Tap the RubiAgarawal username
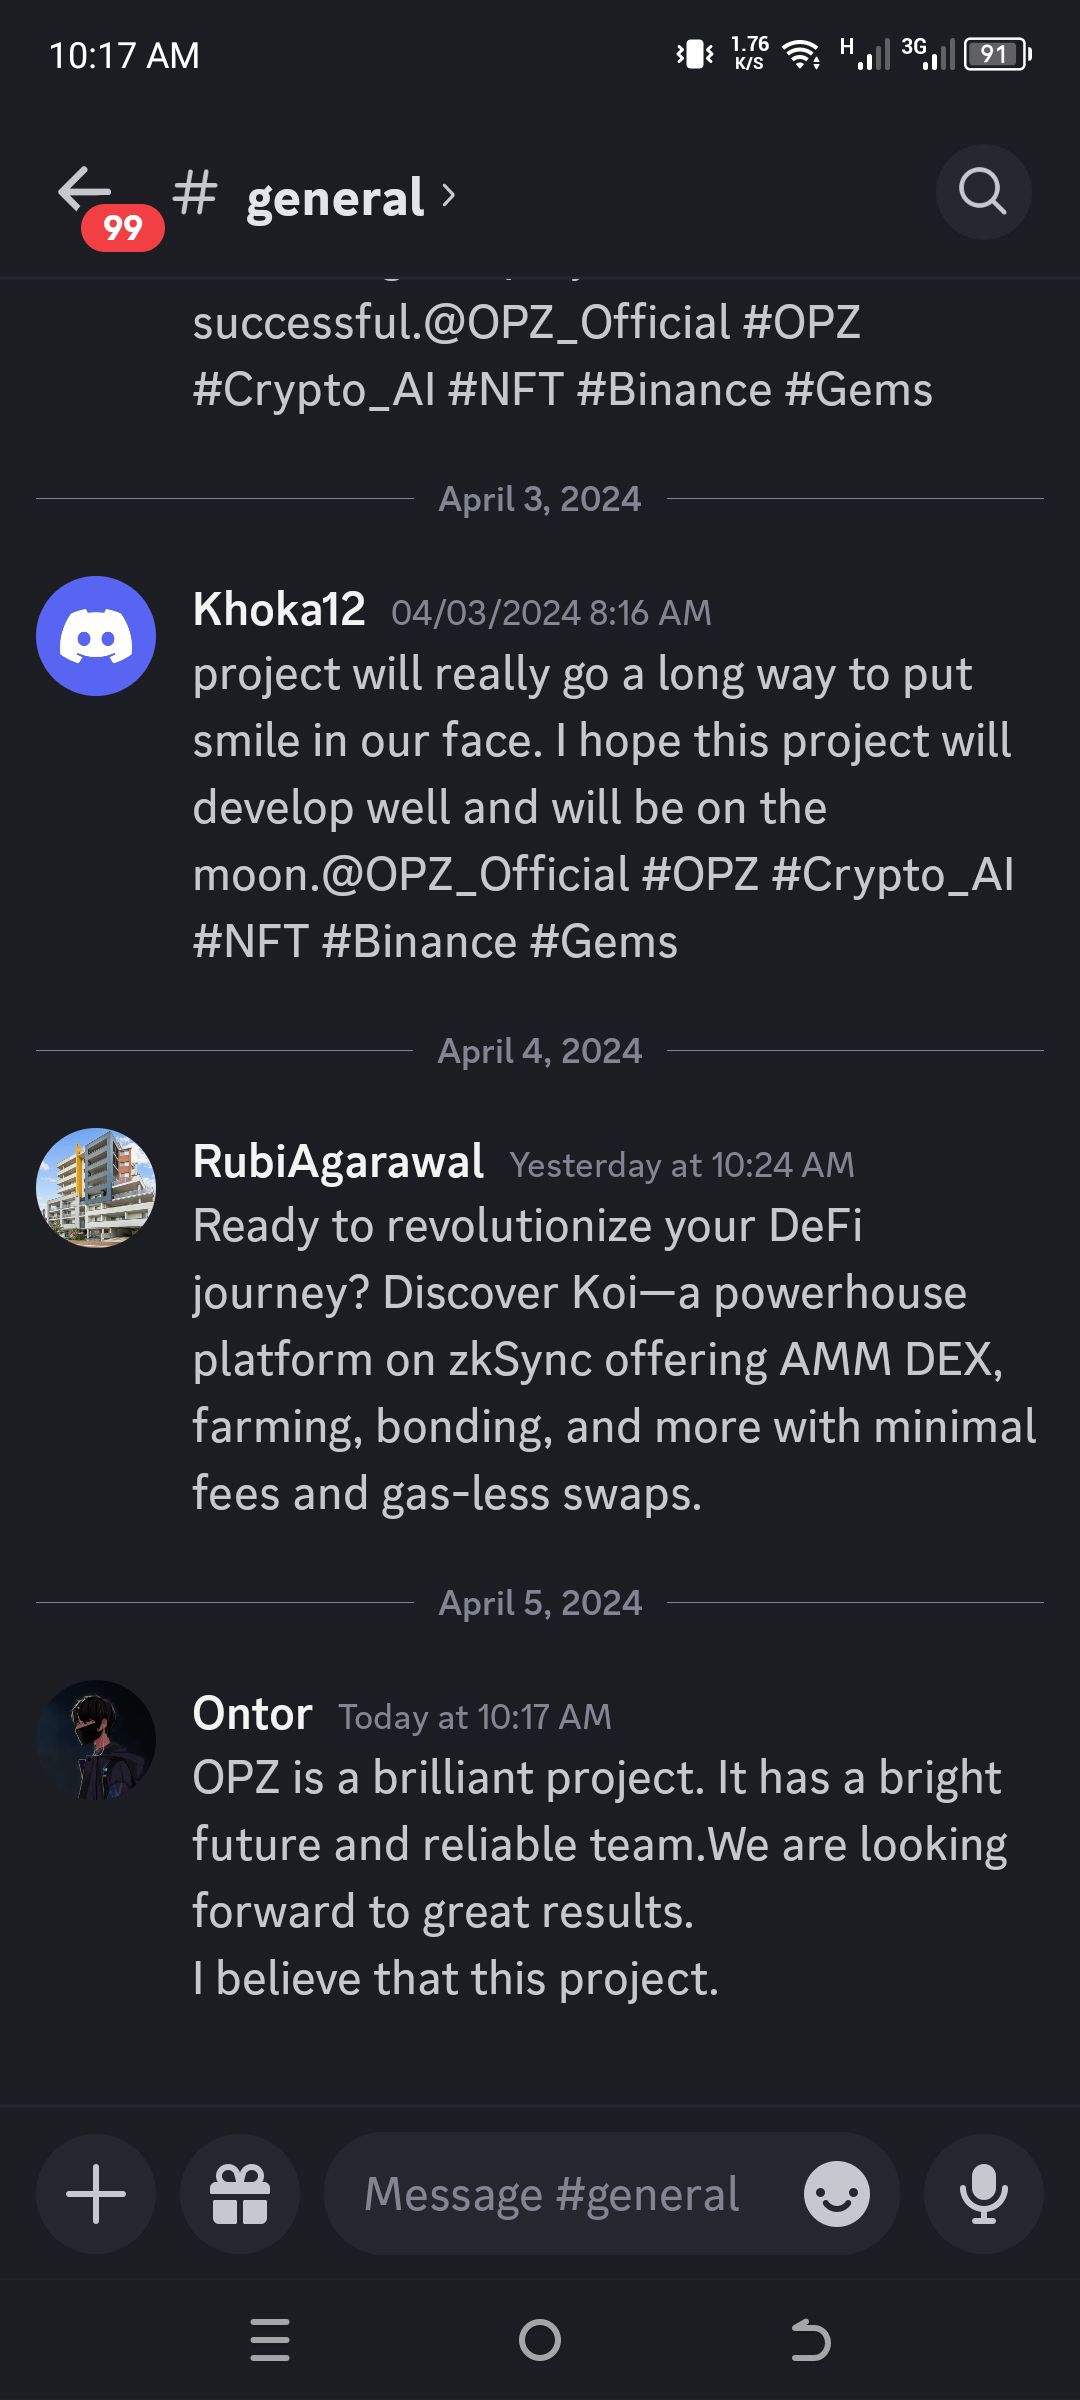This screenshot has width=1080, height=2400. coord(338,1162)
